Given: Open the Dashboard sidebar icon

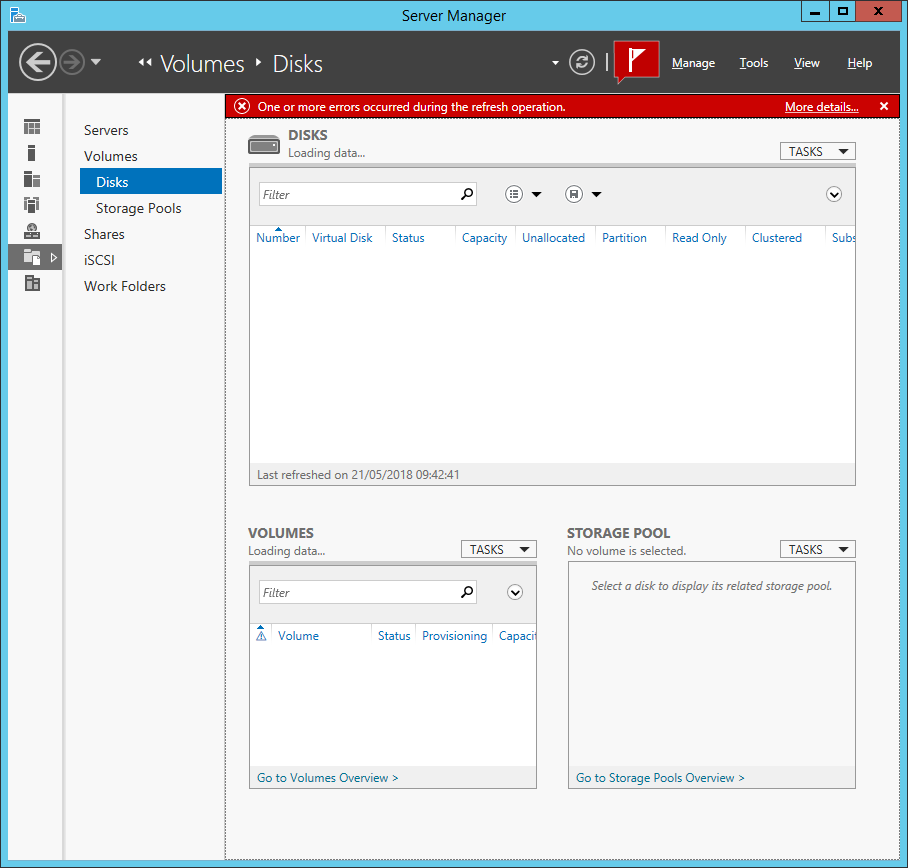Looking at the screenshot, I should tap(32, 126).
